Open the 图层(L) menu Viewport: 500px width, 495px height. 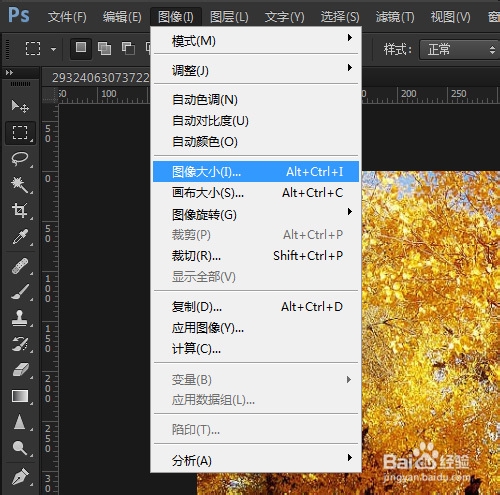[229, 17]
